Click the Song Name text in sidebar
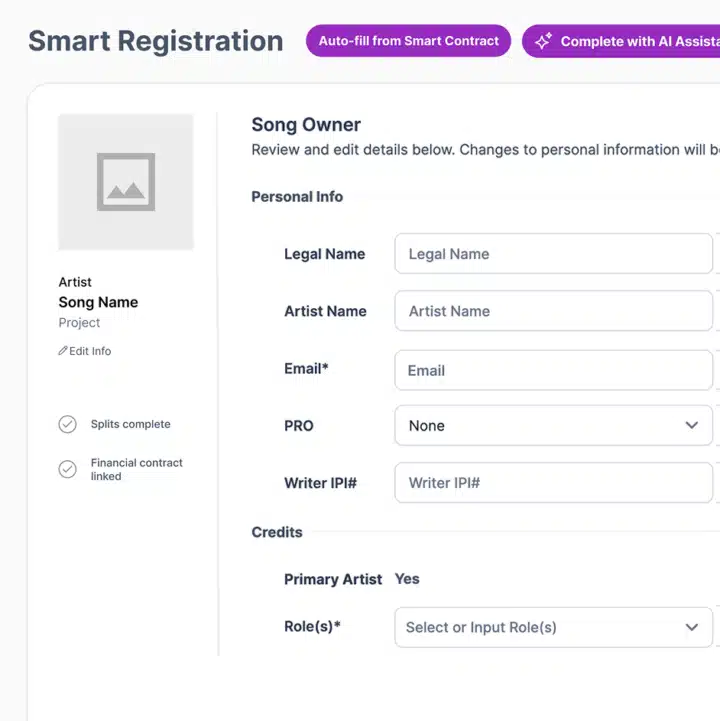The height and width of the screenshot is (721, 720). (x=98, y=302)
